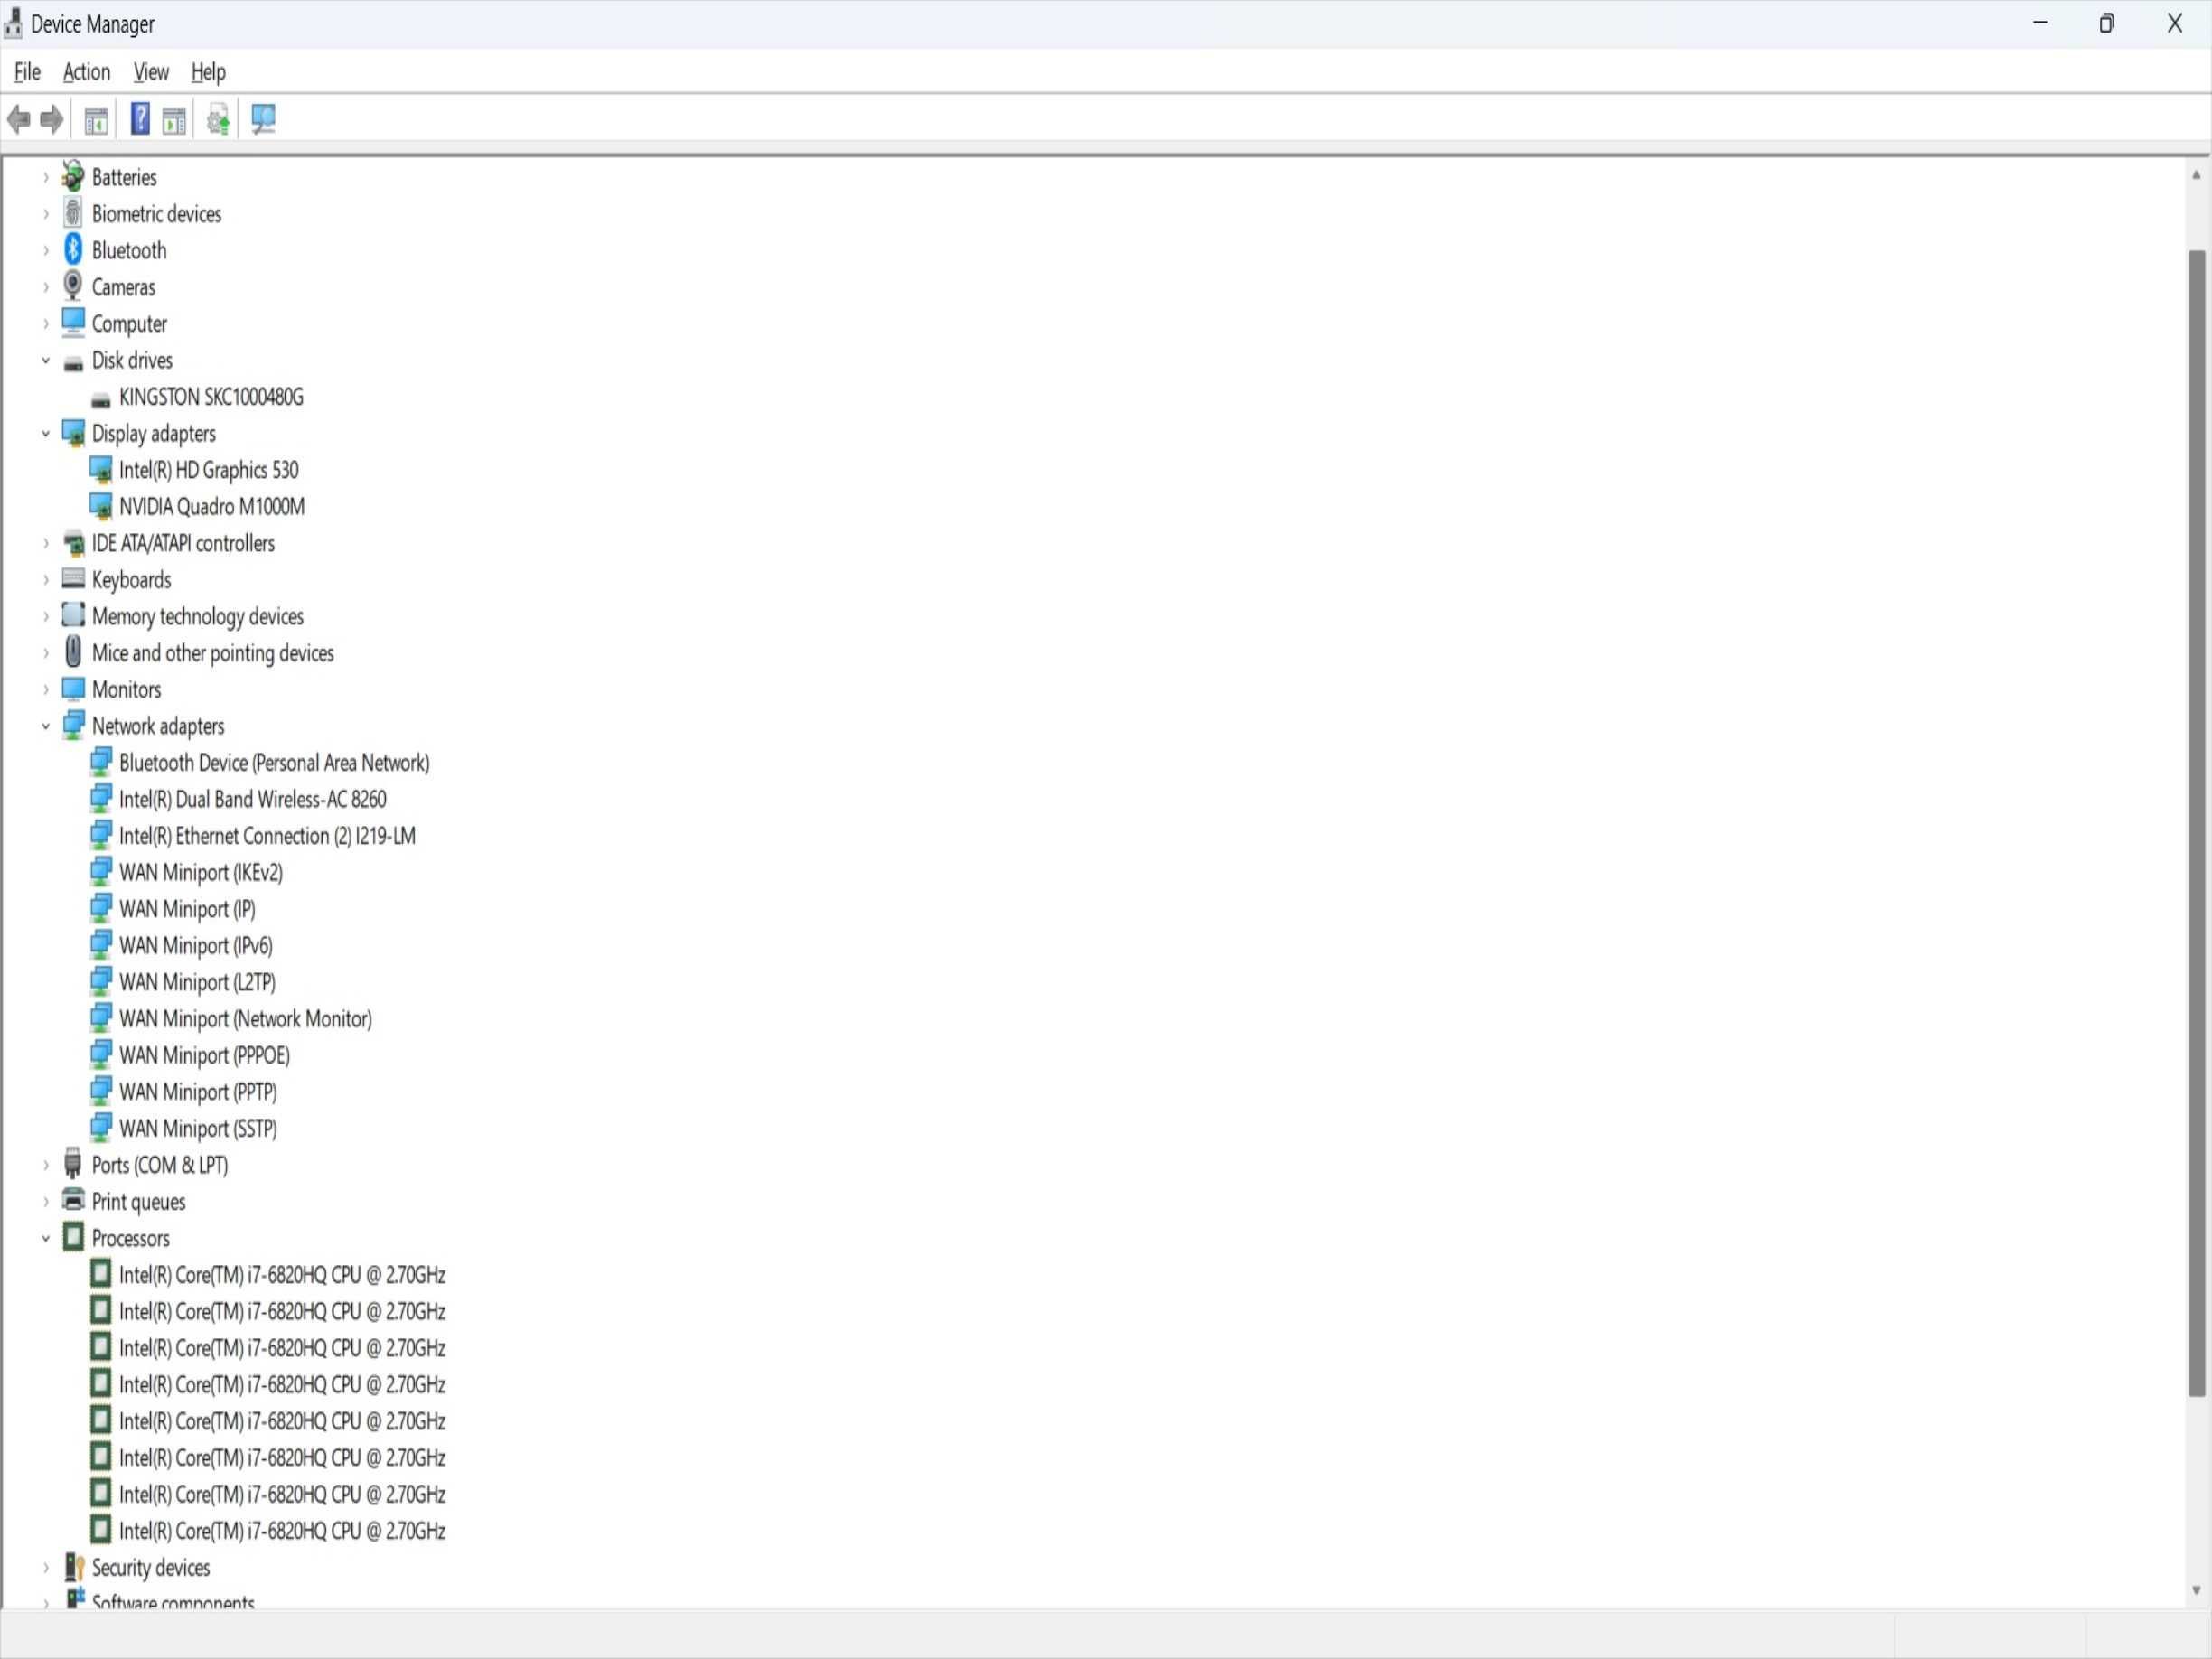This screenshot has width=2212, height=1659.
Task: Open the File menu
Action: click(27, 72)
